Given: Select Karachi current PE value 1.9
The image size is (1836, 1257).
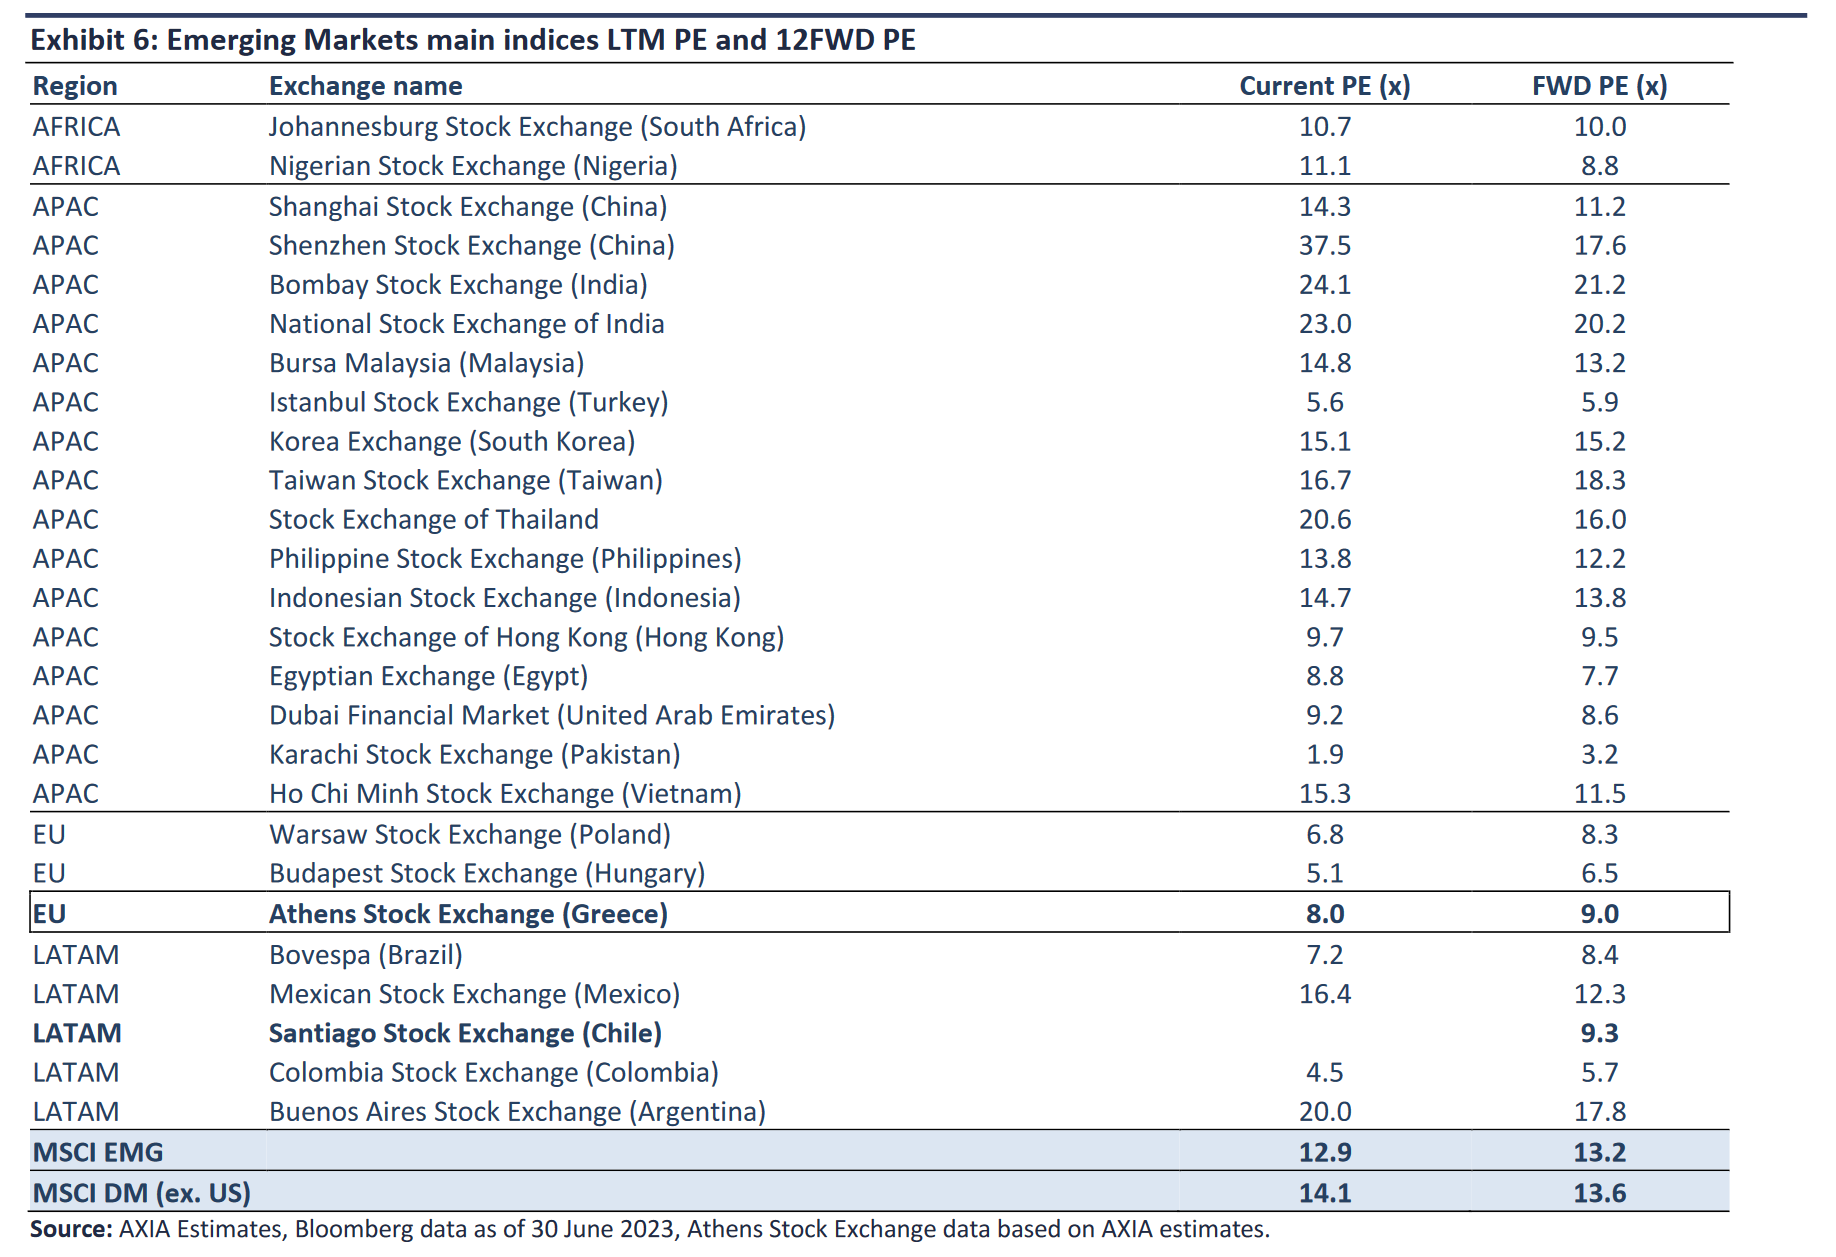Looking at the screenshot, I should pos(1325,754).
